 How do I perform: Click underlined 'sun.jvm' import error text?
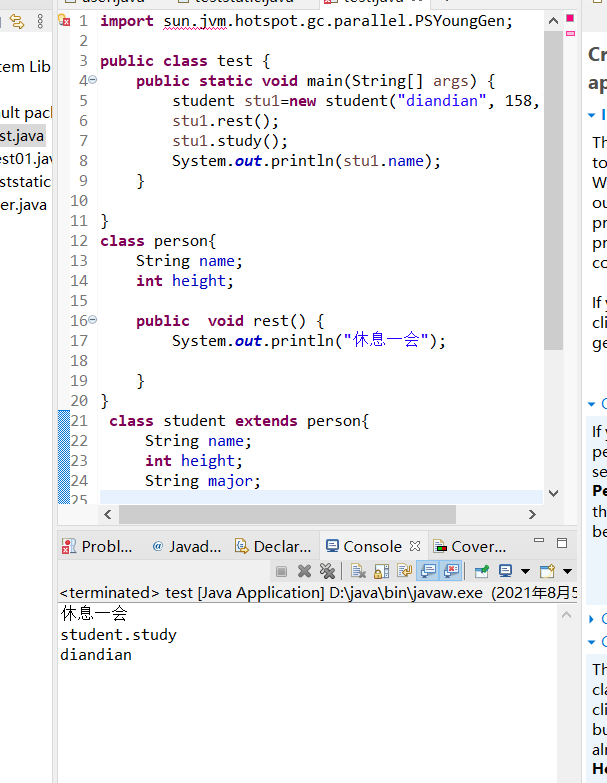pyautogui.click(x=195, y=21)
